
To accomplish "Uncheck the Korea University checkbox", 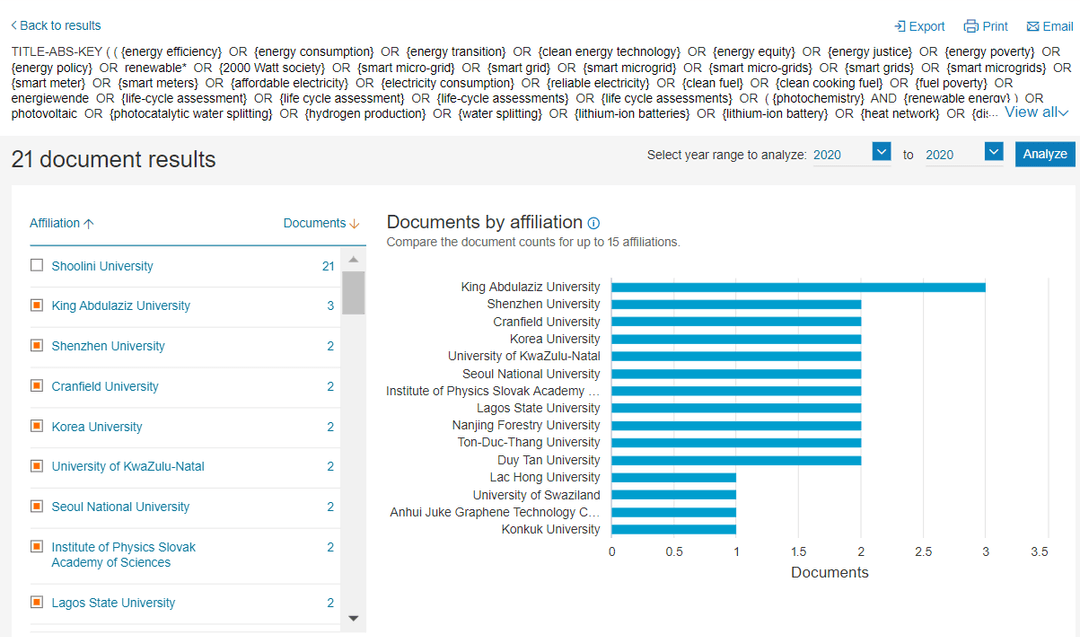I will tap(37, 426).
